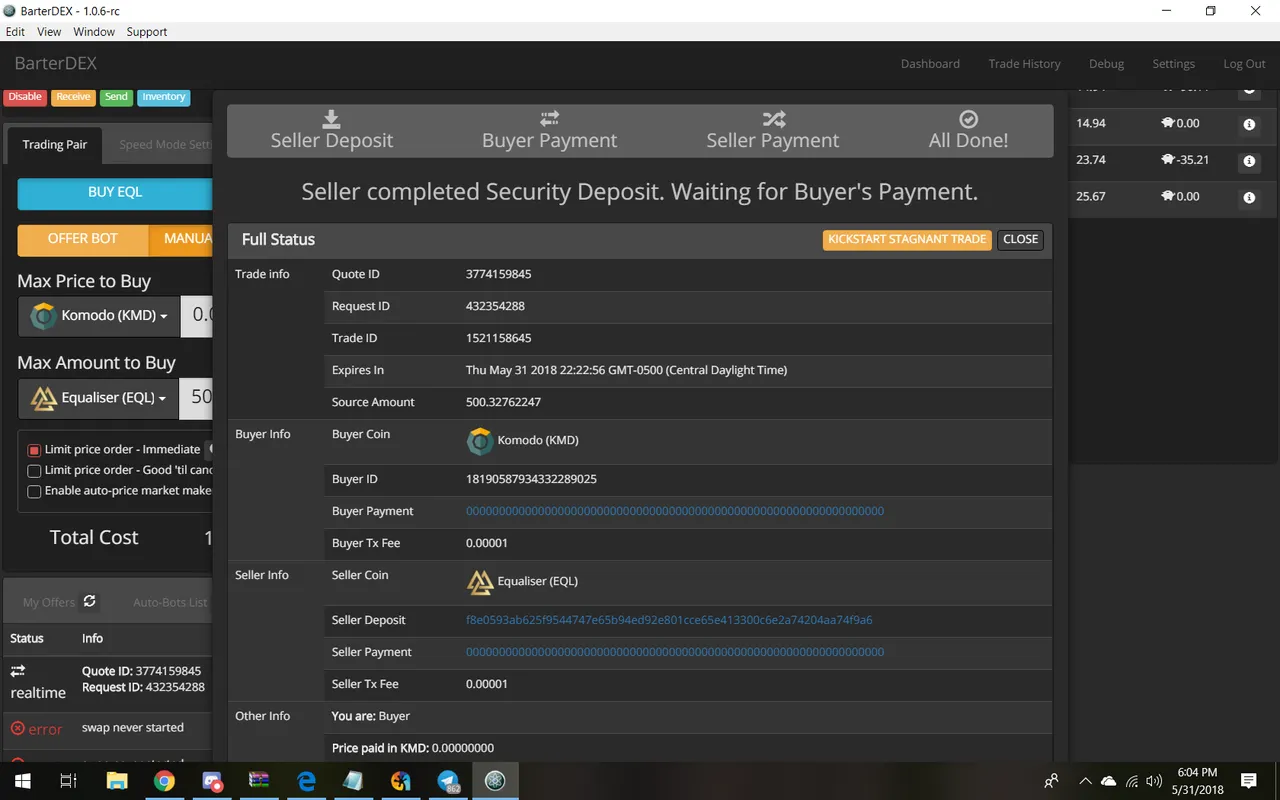
Task: Open the Seller Payment zero hash link
Action: (x=675, y=652)
